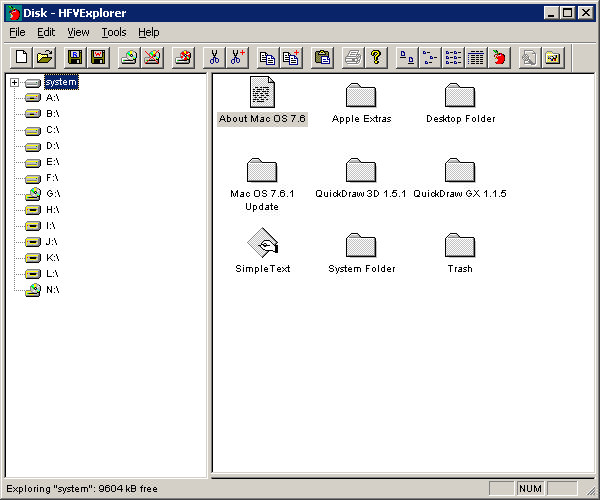Viewport: 600px width, 500px height.
Task: Click the scissors Cut icon
Action: coord(214,58)
